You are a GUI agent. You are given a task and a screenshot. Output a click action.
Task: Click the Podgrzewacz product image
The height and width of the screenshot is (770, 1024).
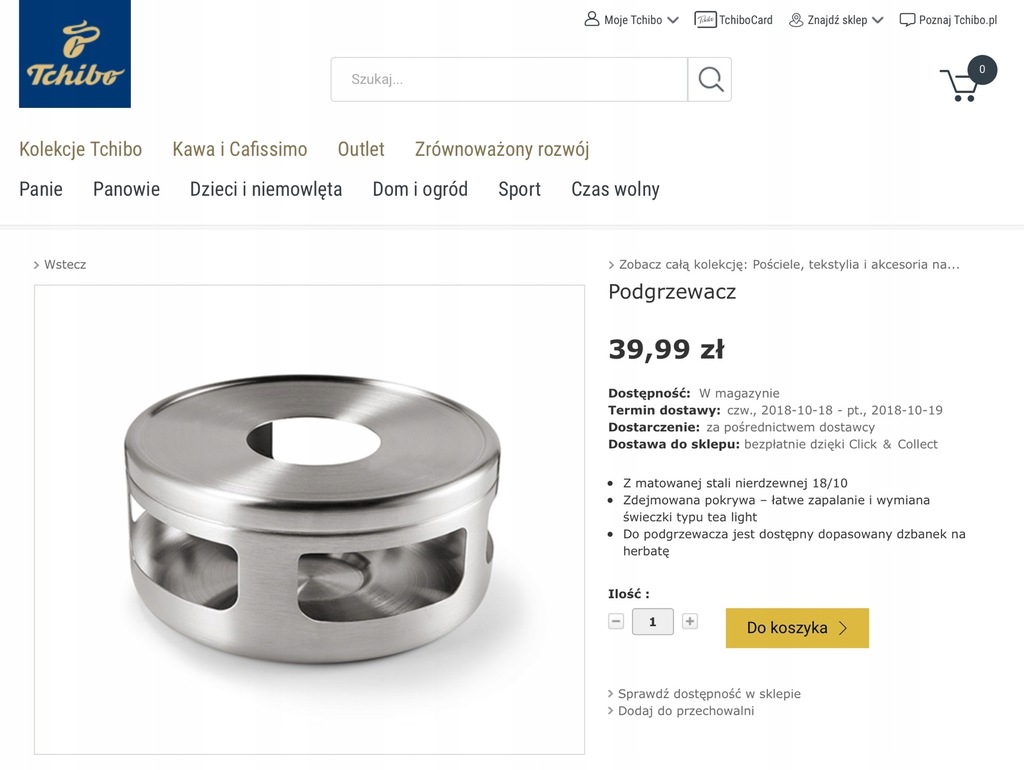pyautogui.click(x=310, y=519)
